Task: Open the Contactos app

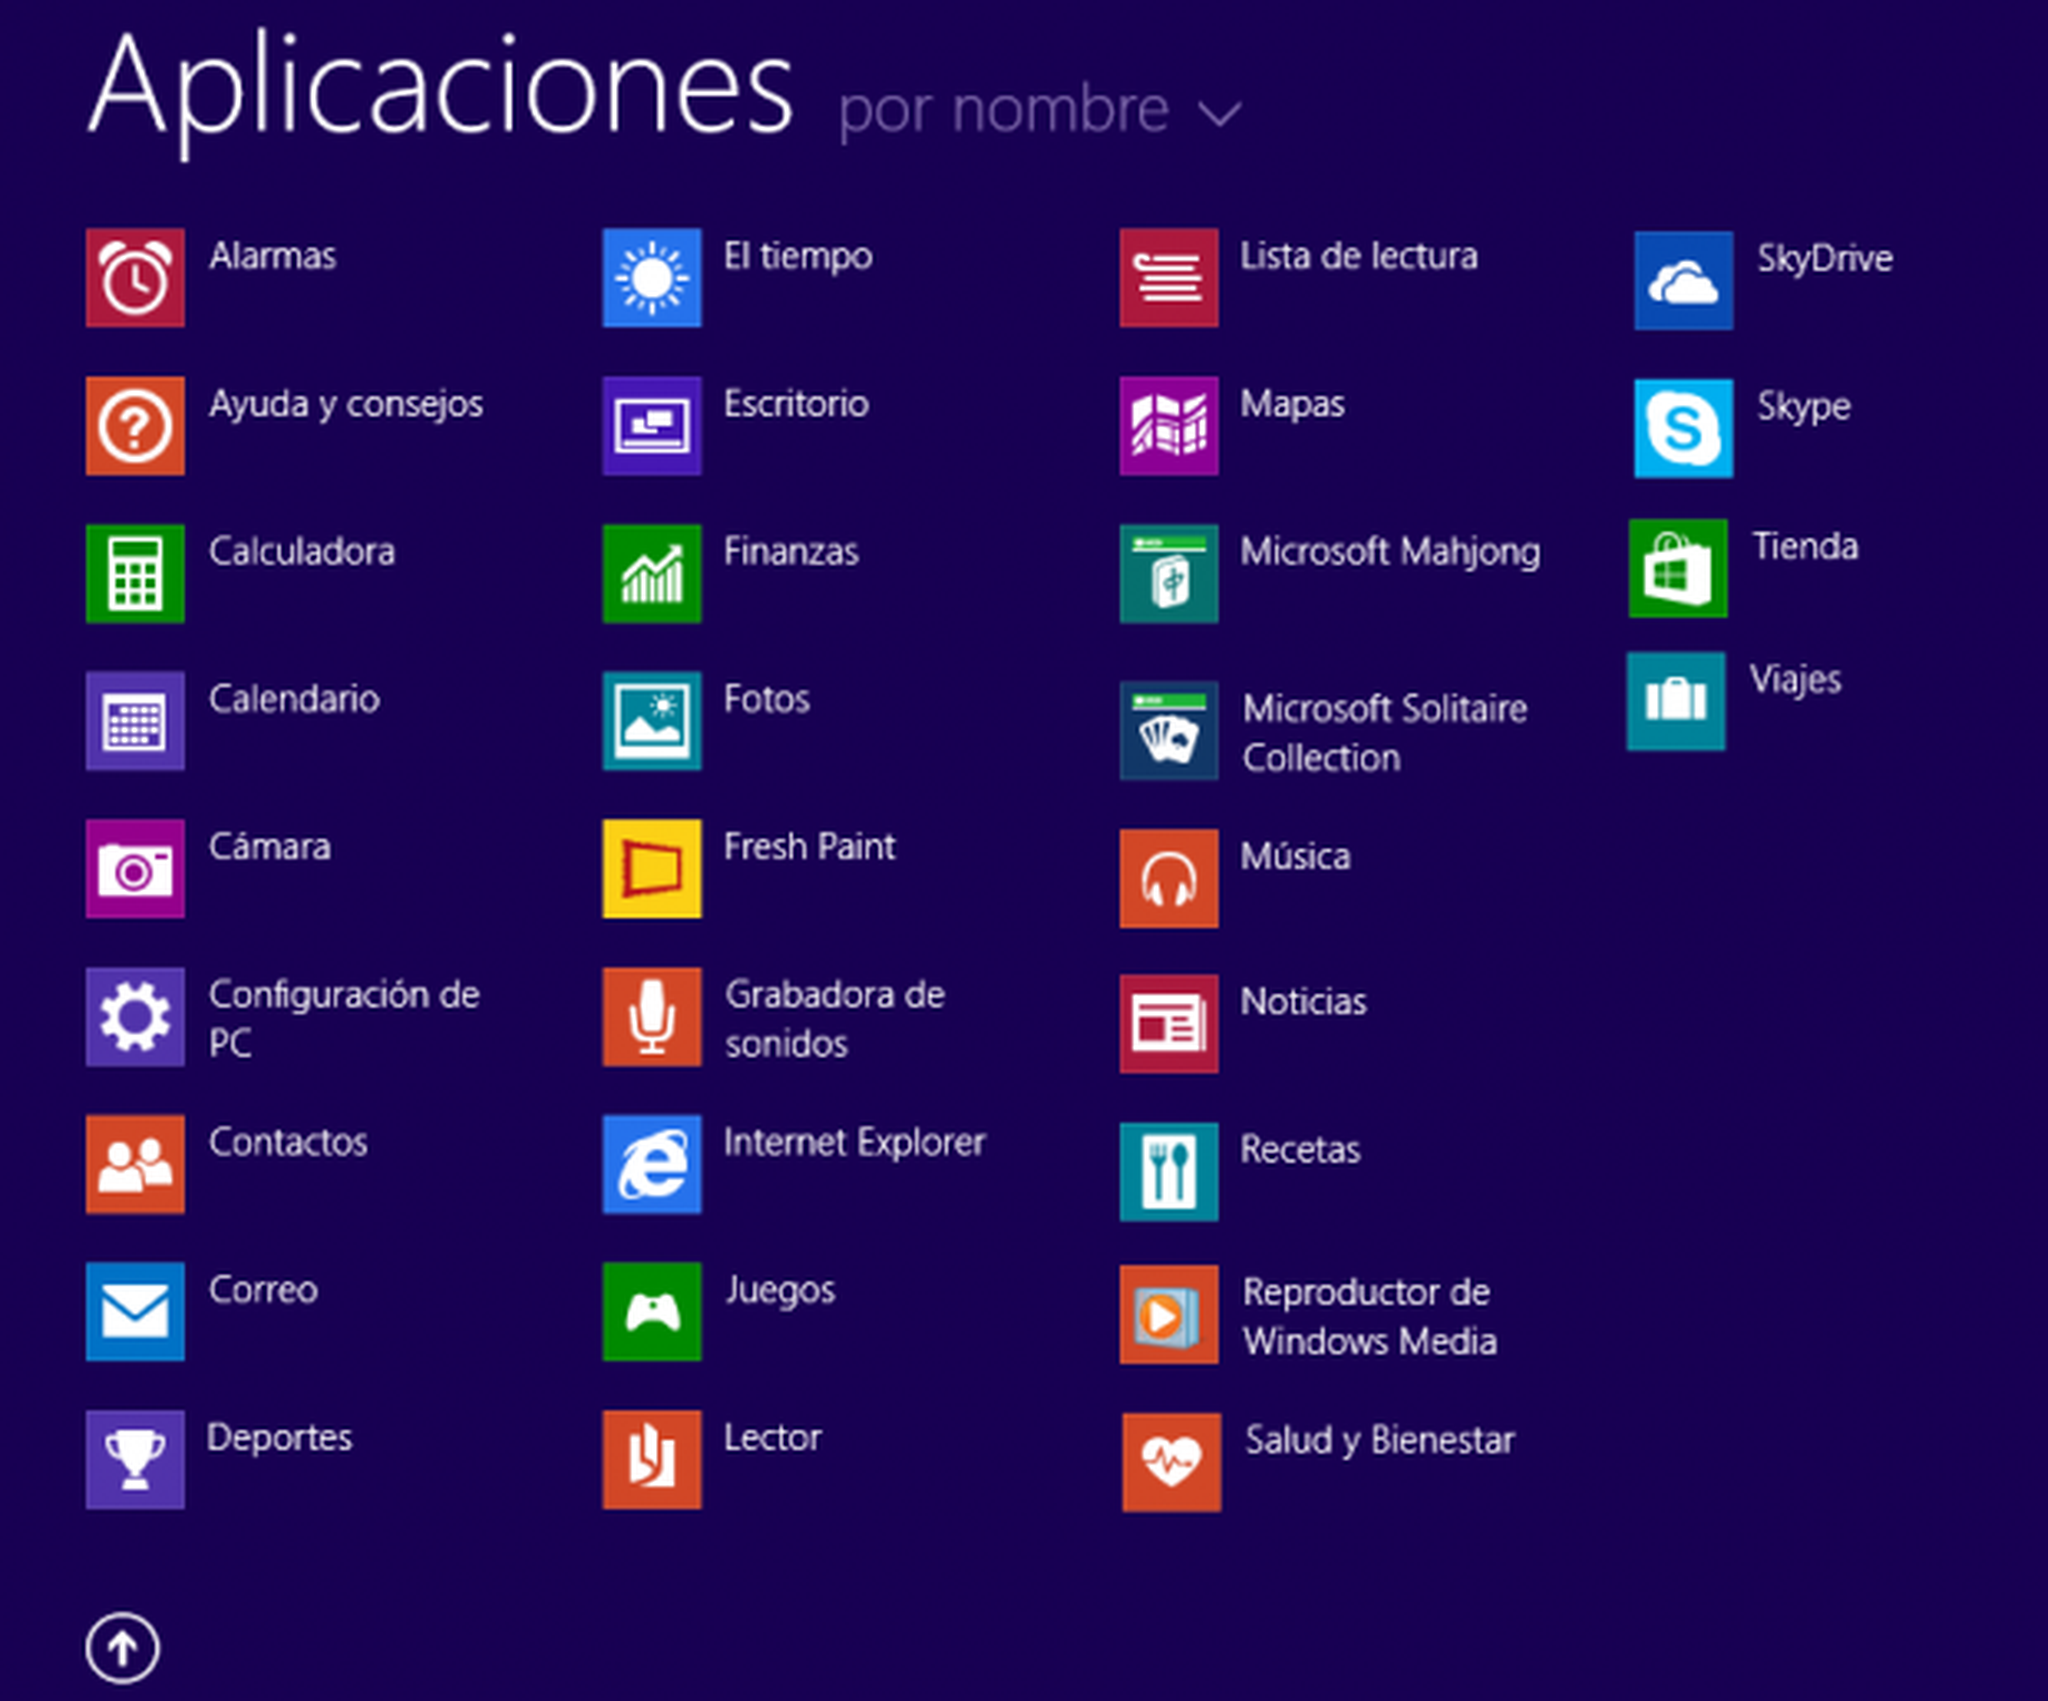Action: [x=134, y=1163]
